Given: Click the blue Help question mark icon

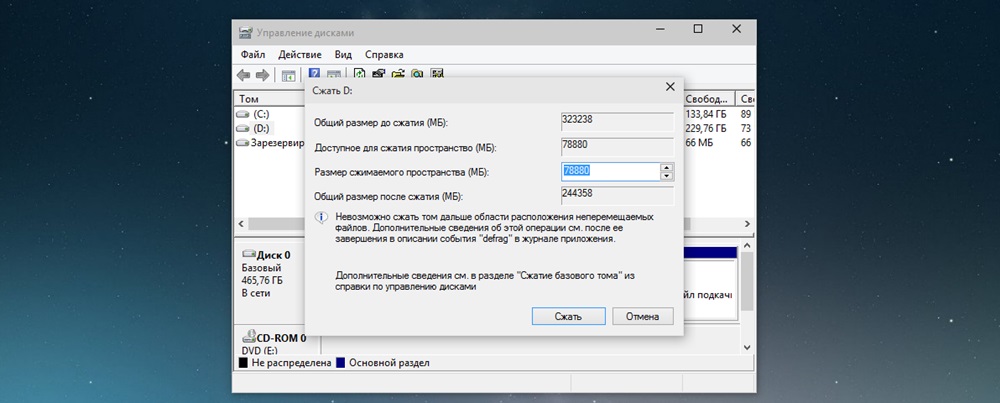Looking at the screenshot, I should [x=314, y=75].
